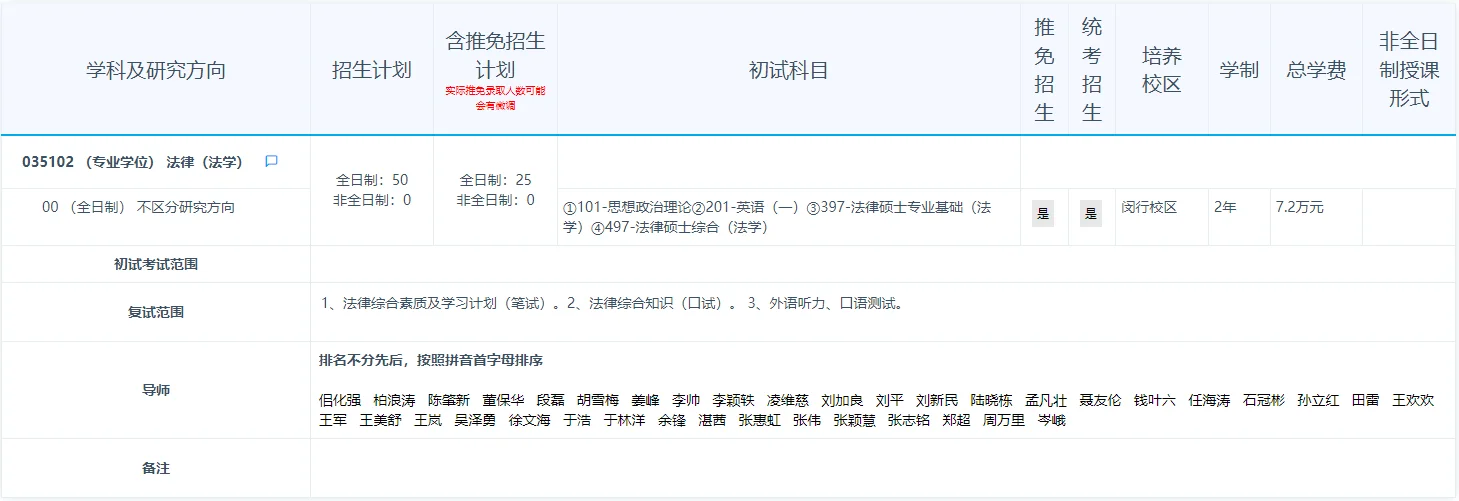
Task: Click tutor name 李帅
Action: 686,400
